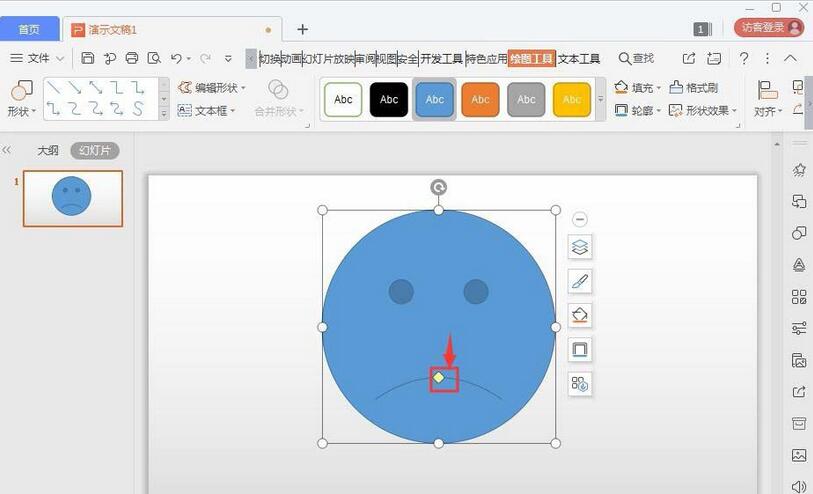Select the 幻灯片 slides pane tab
The height and width of the screenshot is (494, 813).
point(95,150)
